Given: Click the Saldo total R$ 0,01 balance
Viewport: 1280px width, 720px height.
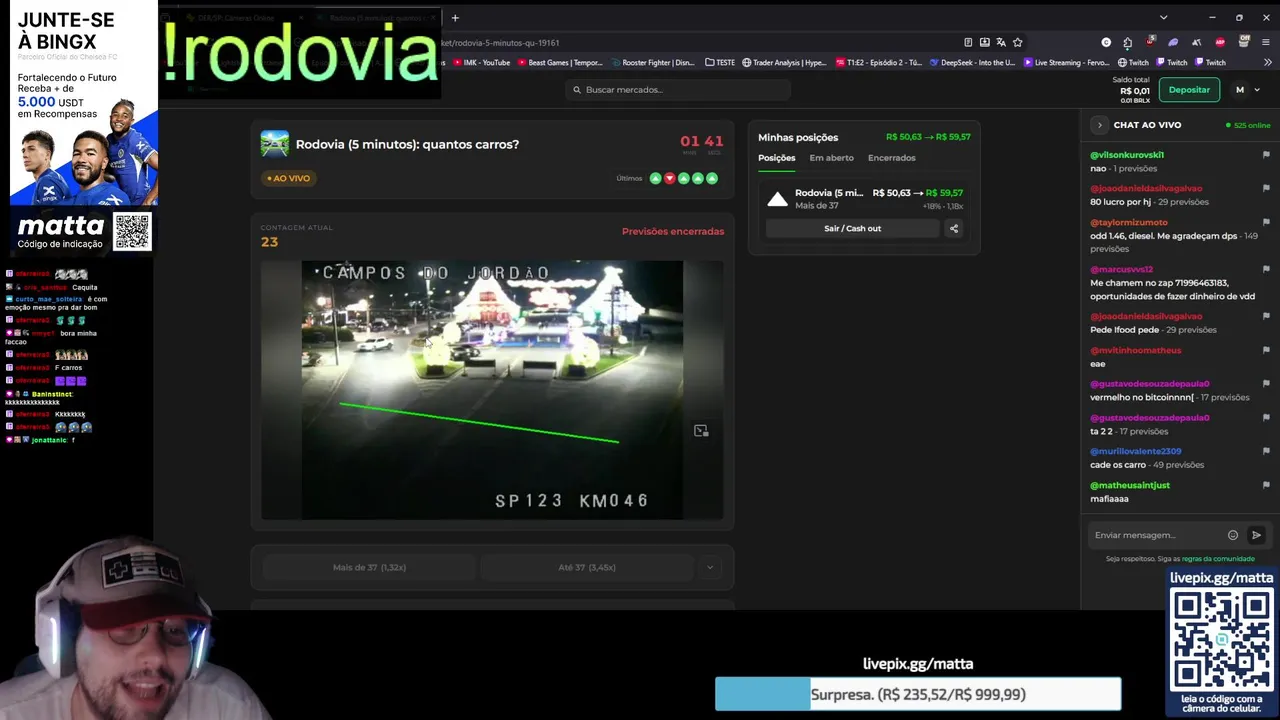Looking at the screenshot, I should pos(1135,90).
